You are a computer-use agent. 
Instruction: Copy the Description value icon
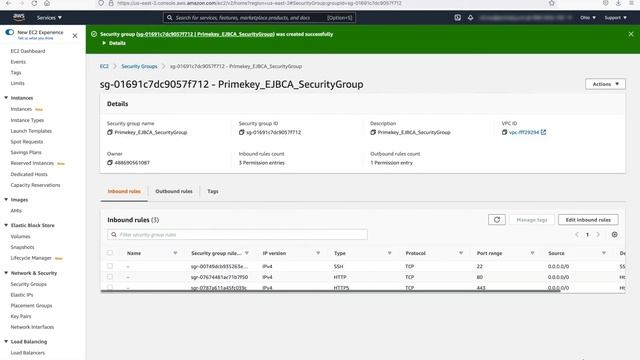pos(373,132)
